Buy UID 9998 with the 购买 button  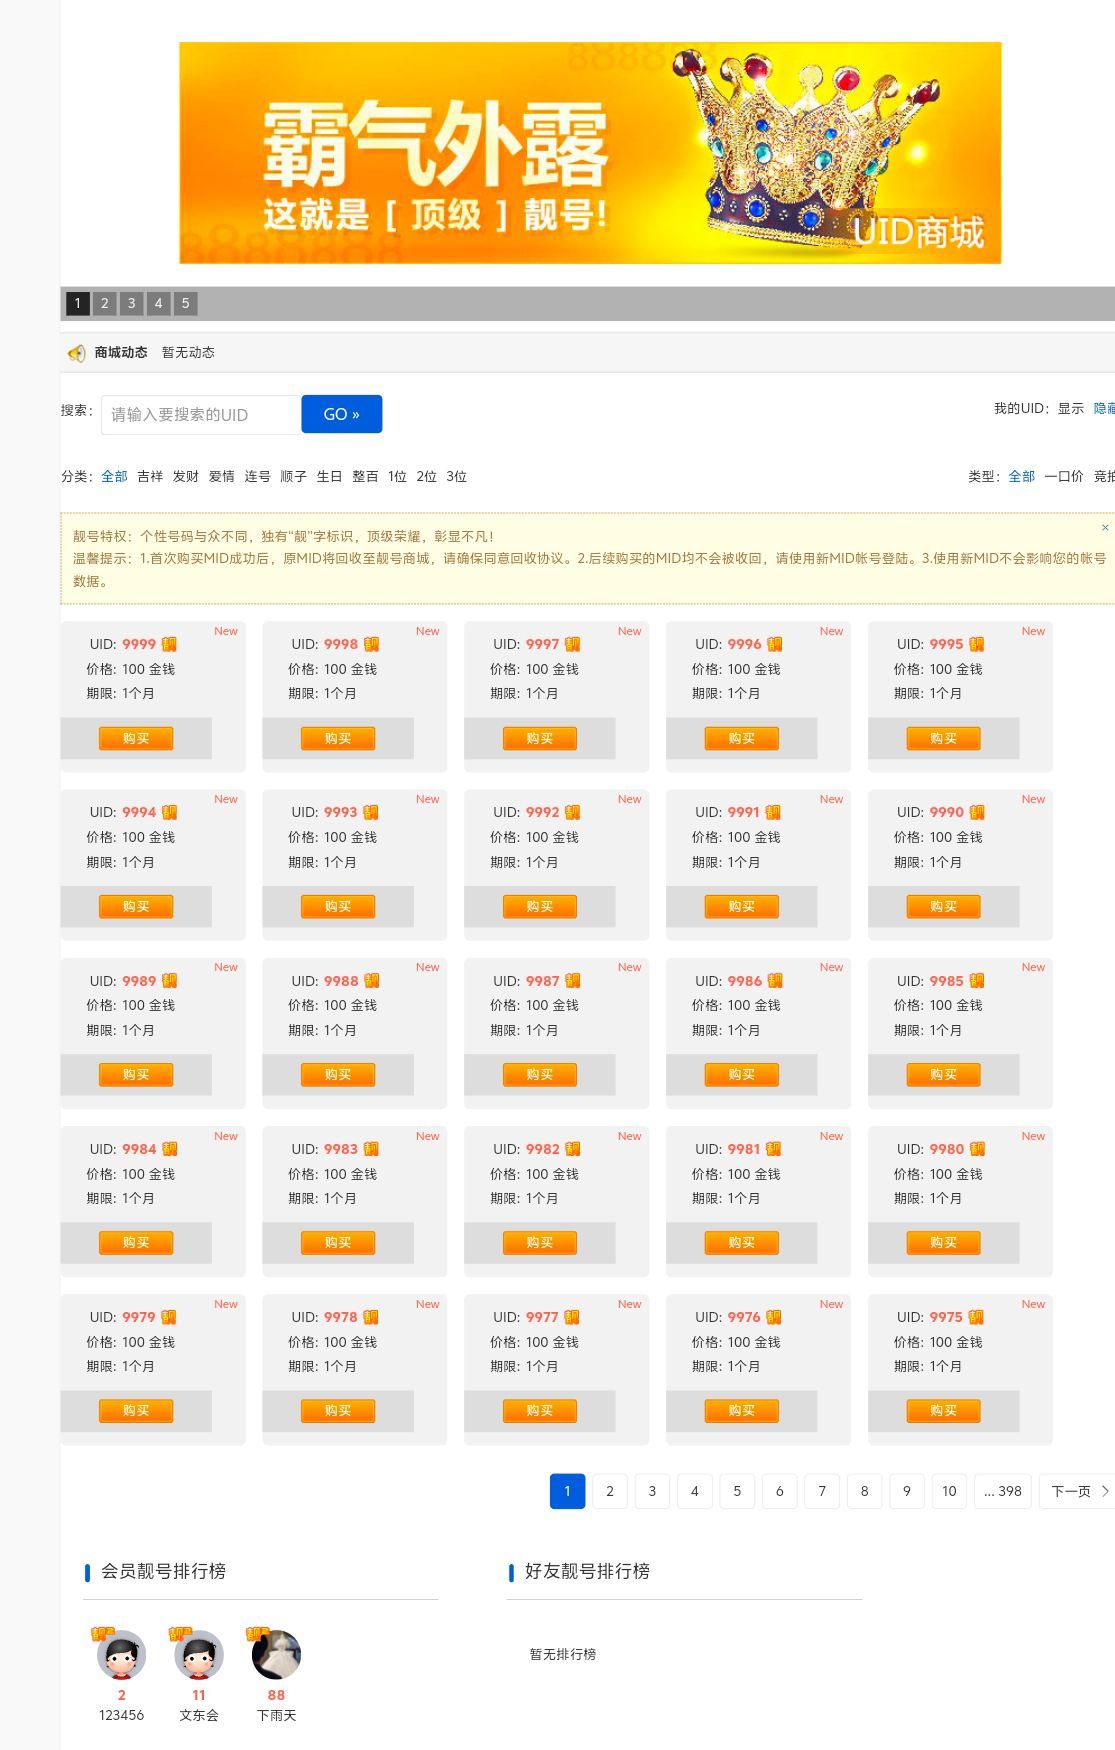[338, 738]
